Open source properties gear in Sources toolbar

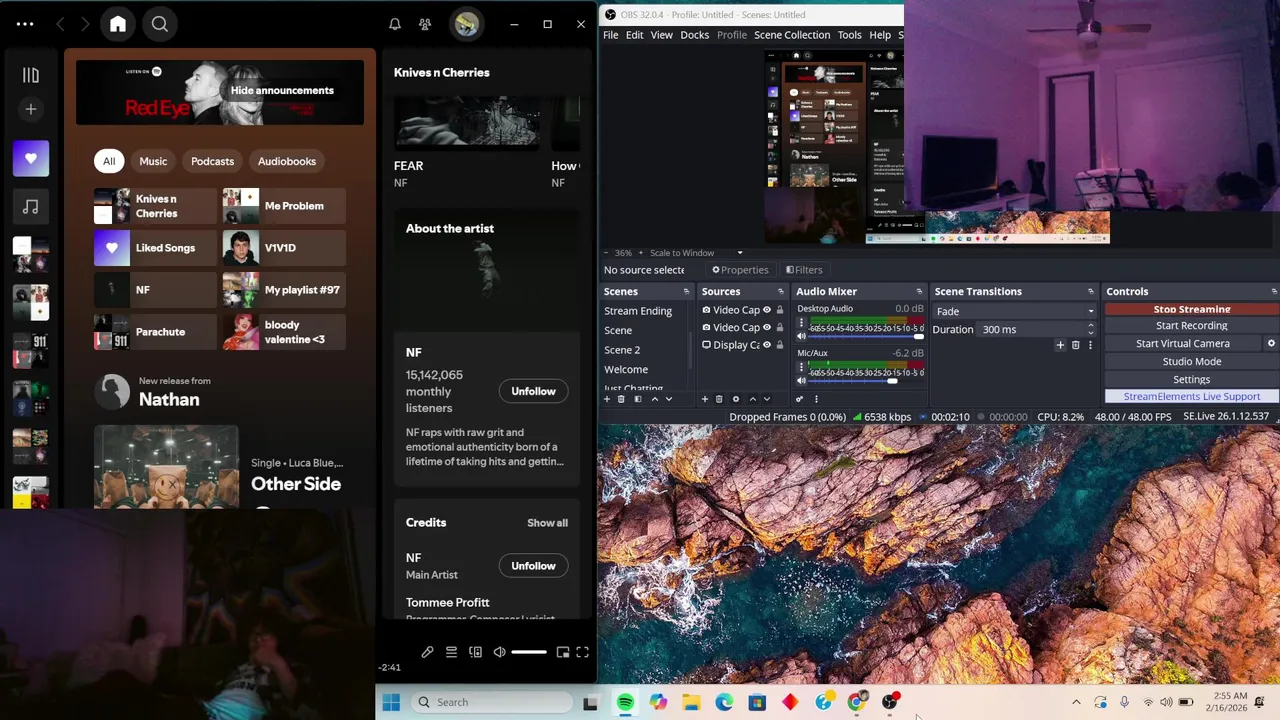[736, 399]
